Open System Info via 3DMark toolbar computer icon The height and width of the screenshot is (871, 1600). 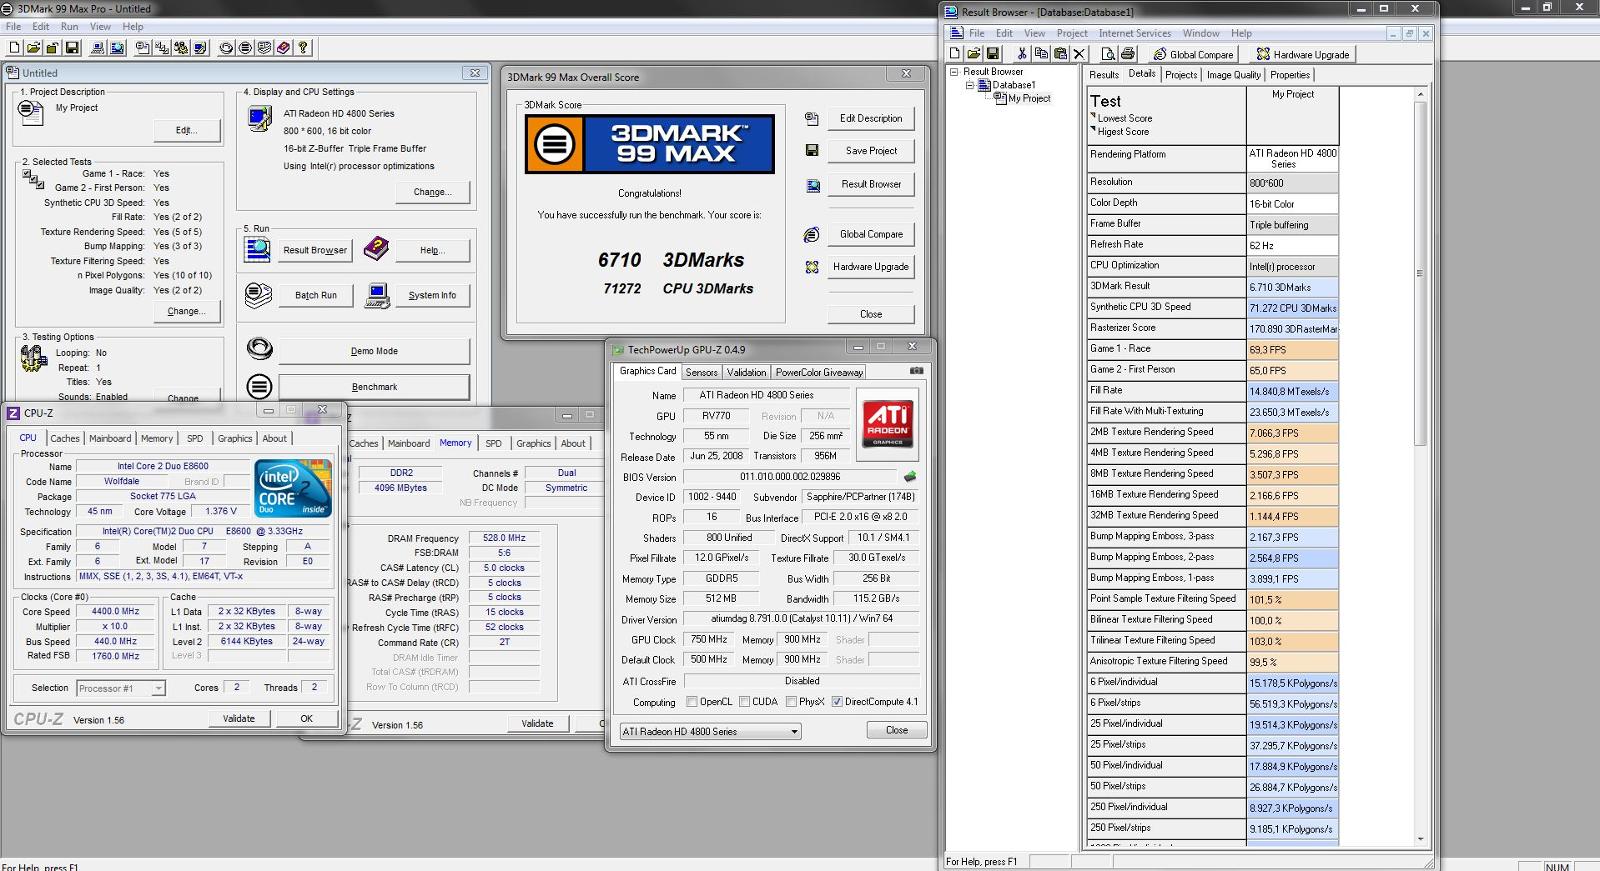[x=98, y=47]
